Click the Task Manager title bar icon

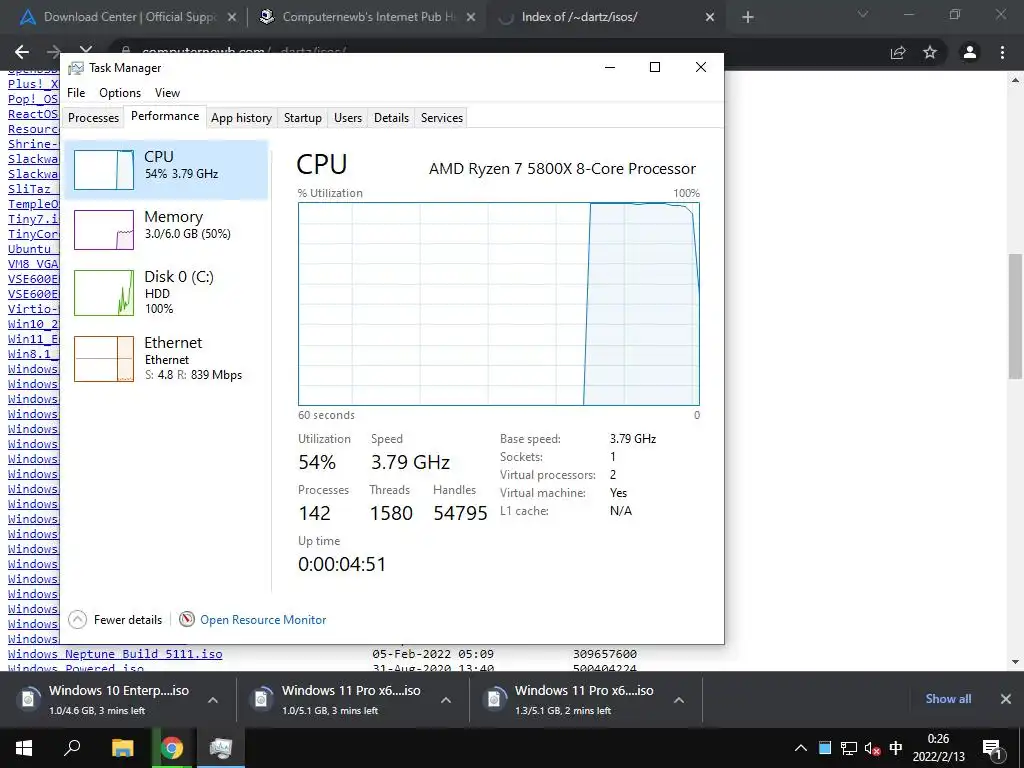click(x=76, y=68)
